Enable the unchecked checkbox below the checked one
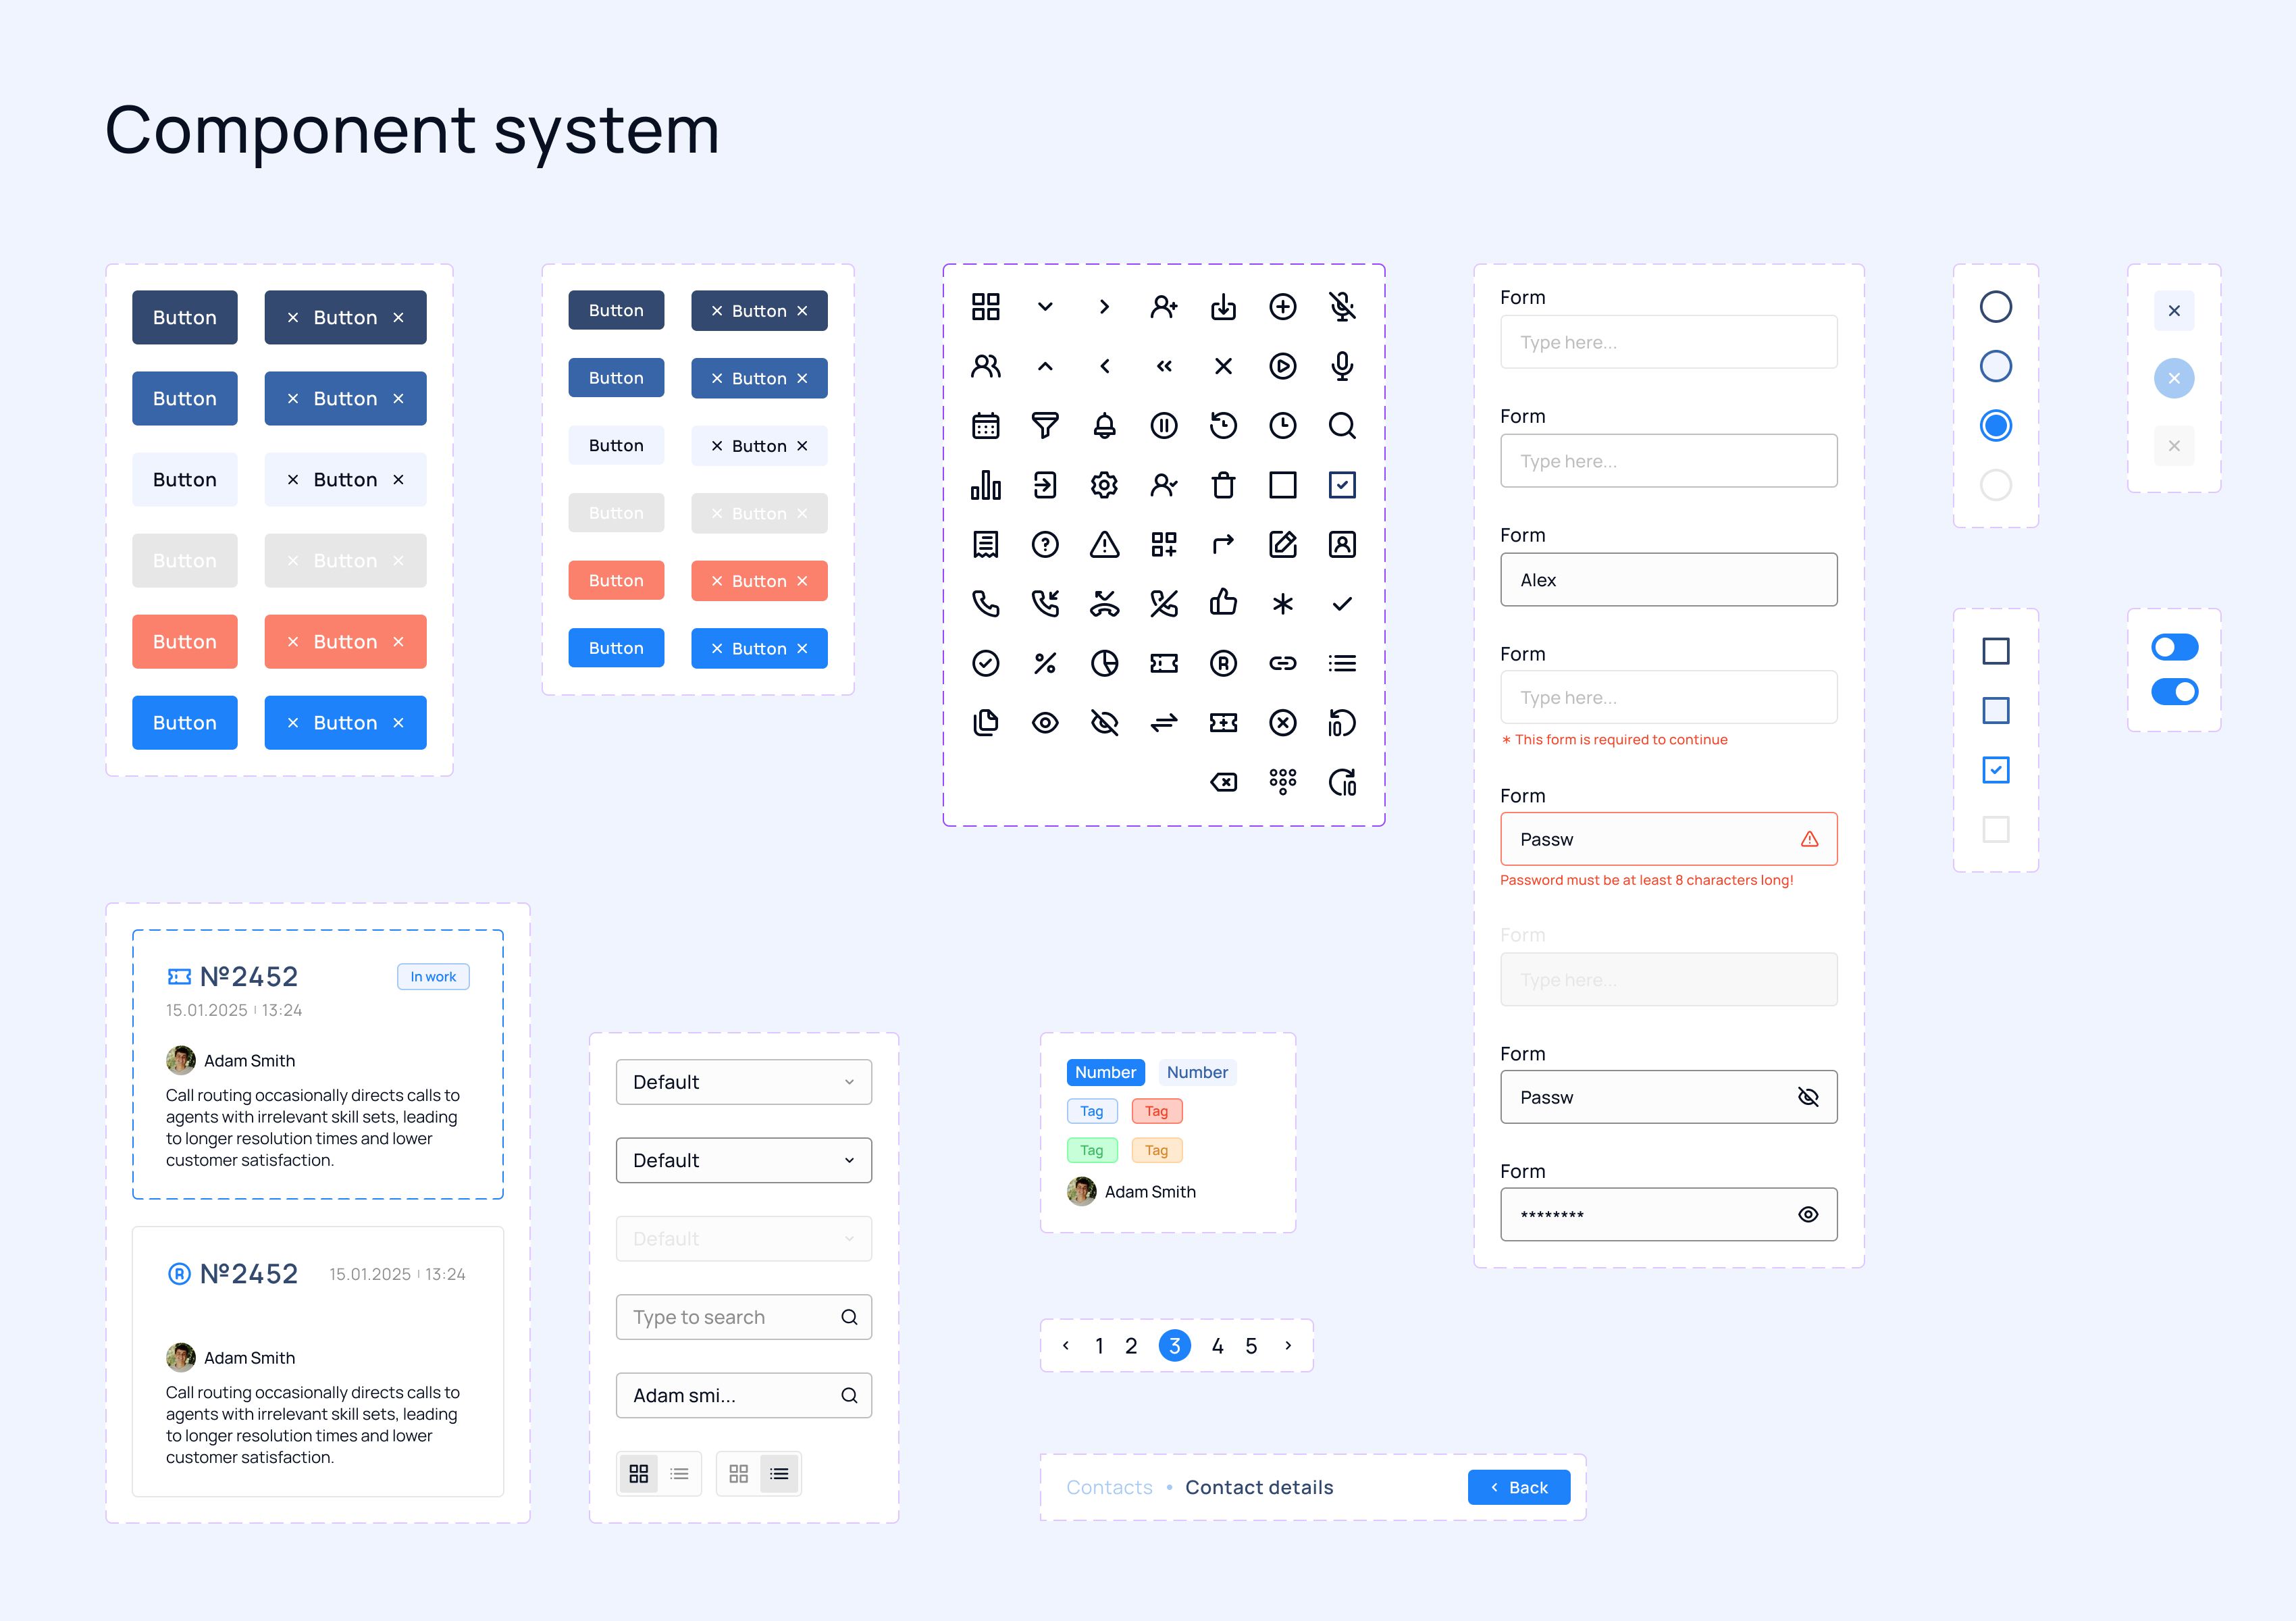The height and width of the screenshot is (1621, 2296). click(1996, 828)
